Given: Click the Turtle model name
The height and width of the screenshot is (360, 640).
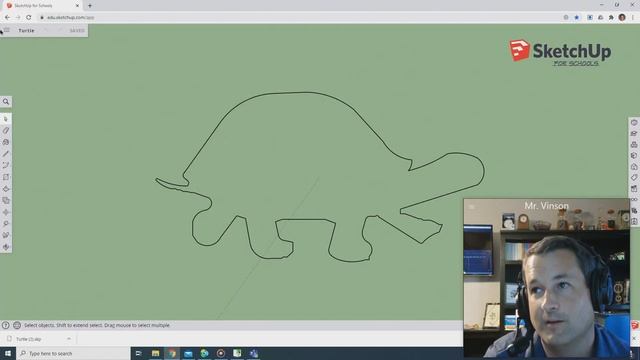Looking at the screenshot, I should 26,31.
